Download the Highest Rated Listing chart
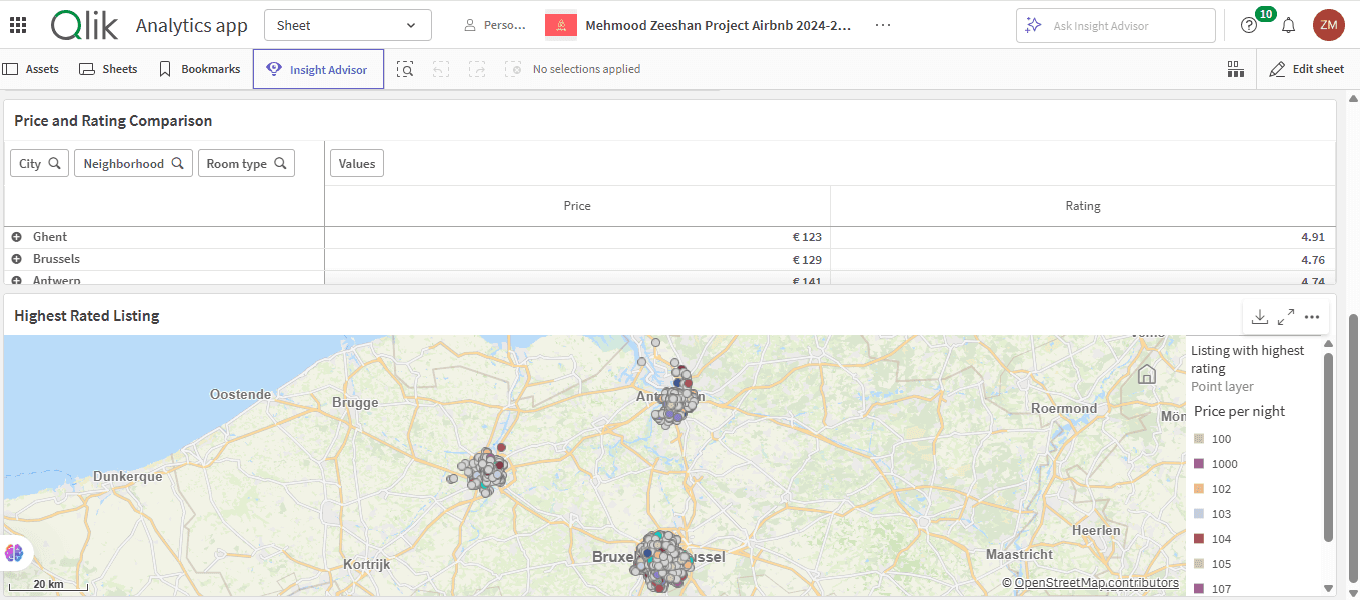 (x=1260, y=317)
